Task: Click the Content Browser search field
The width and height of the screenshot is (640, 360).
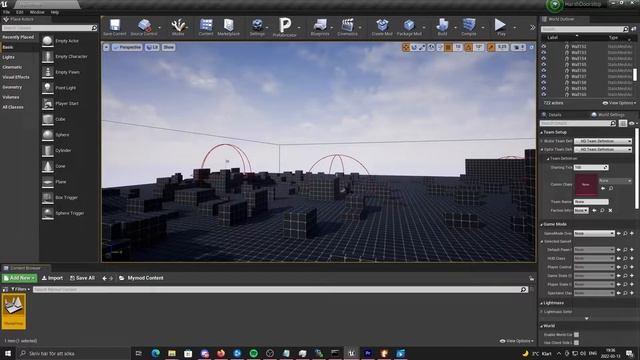Action: click(280, 289)
